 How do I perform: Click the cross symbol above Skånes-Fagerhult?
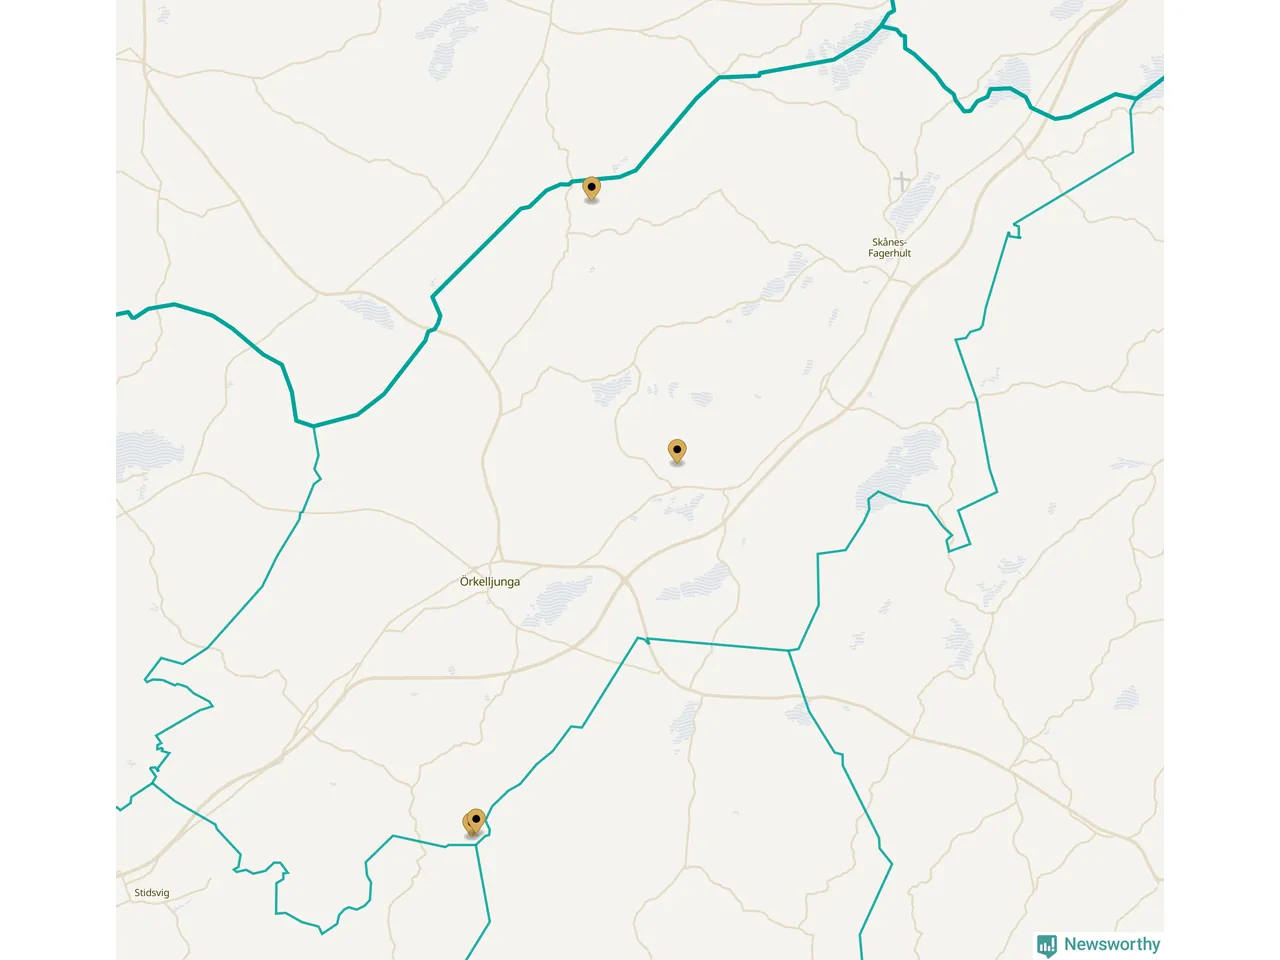pyautogui.click(x=902, y=182)
